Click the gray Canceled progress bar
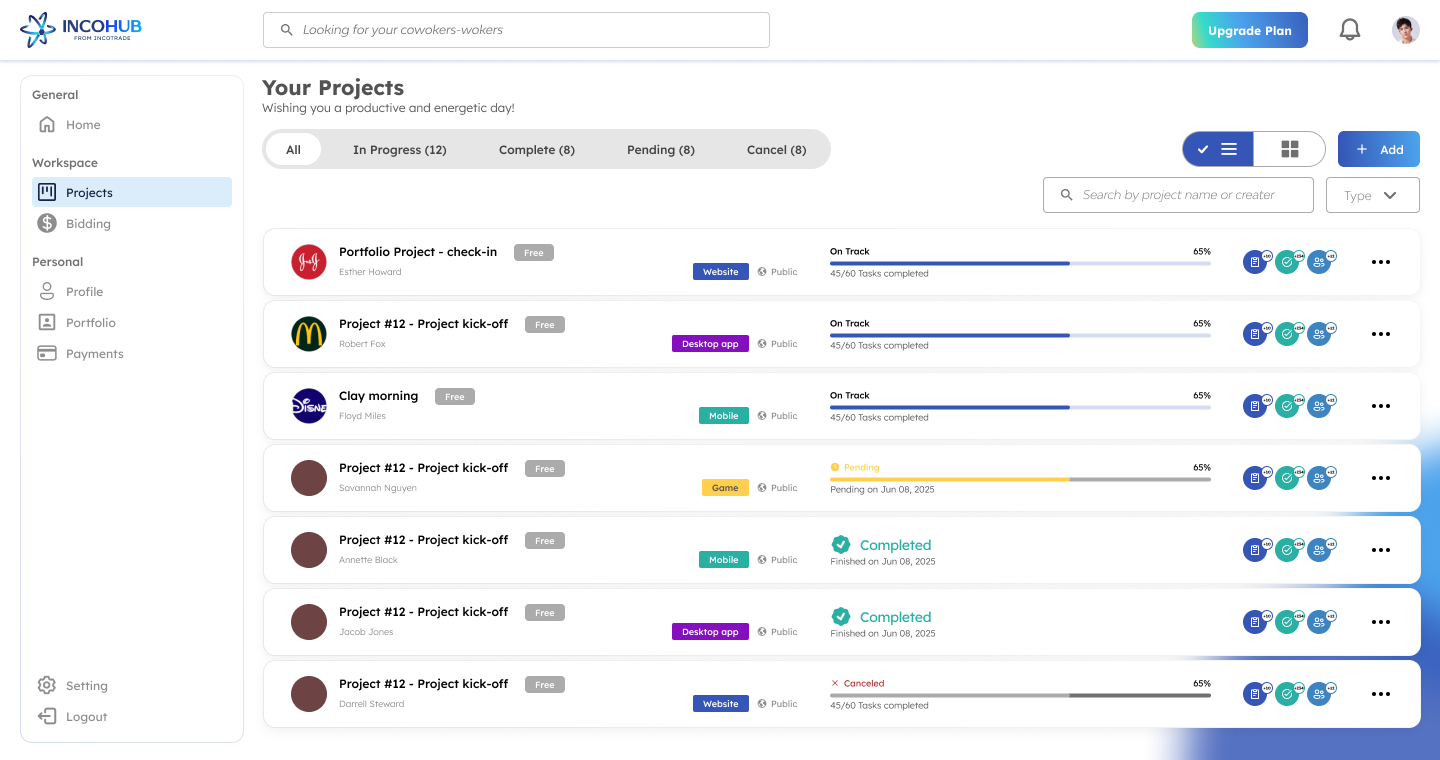This screenshot has height=760, width=1440. (1020, 695)
